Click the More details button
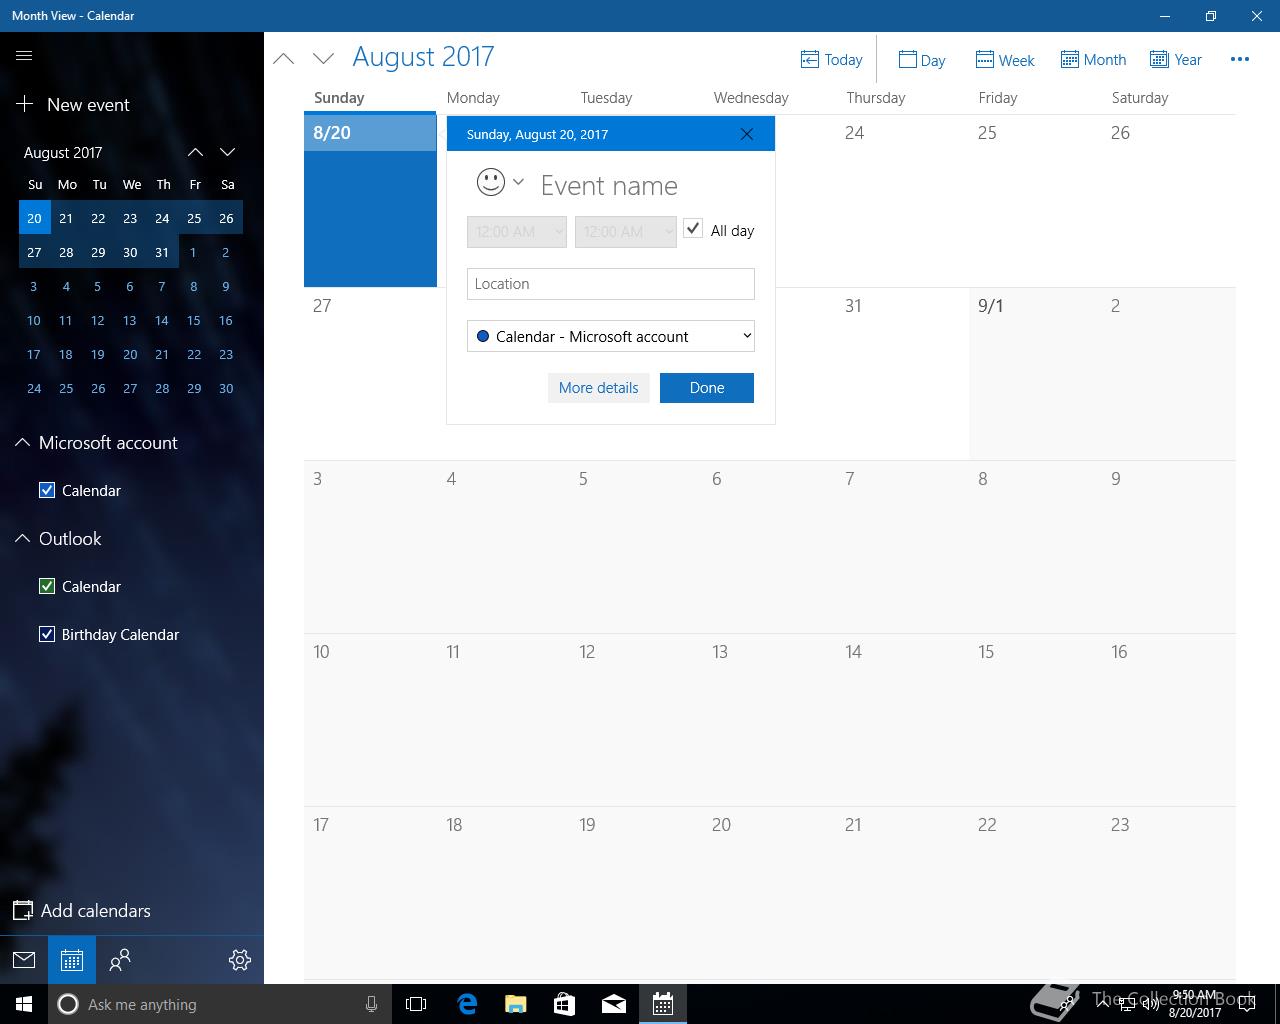The width and height of the screenshot is (1280, 1024). coord(599,388)
